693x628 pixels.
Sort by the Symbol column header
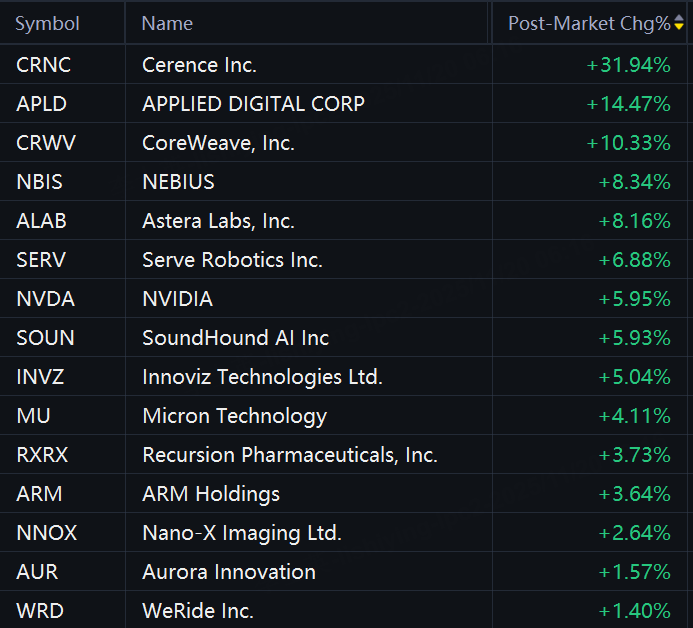coord(48,23)
